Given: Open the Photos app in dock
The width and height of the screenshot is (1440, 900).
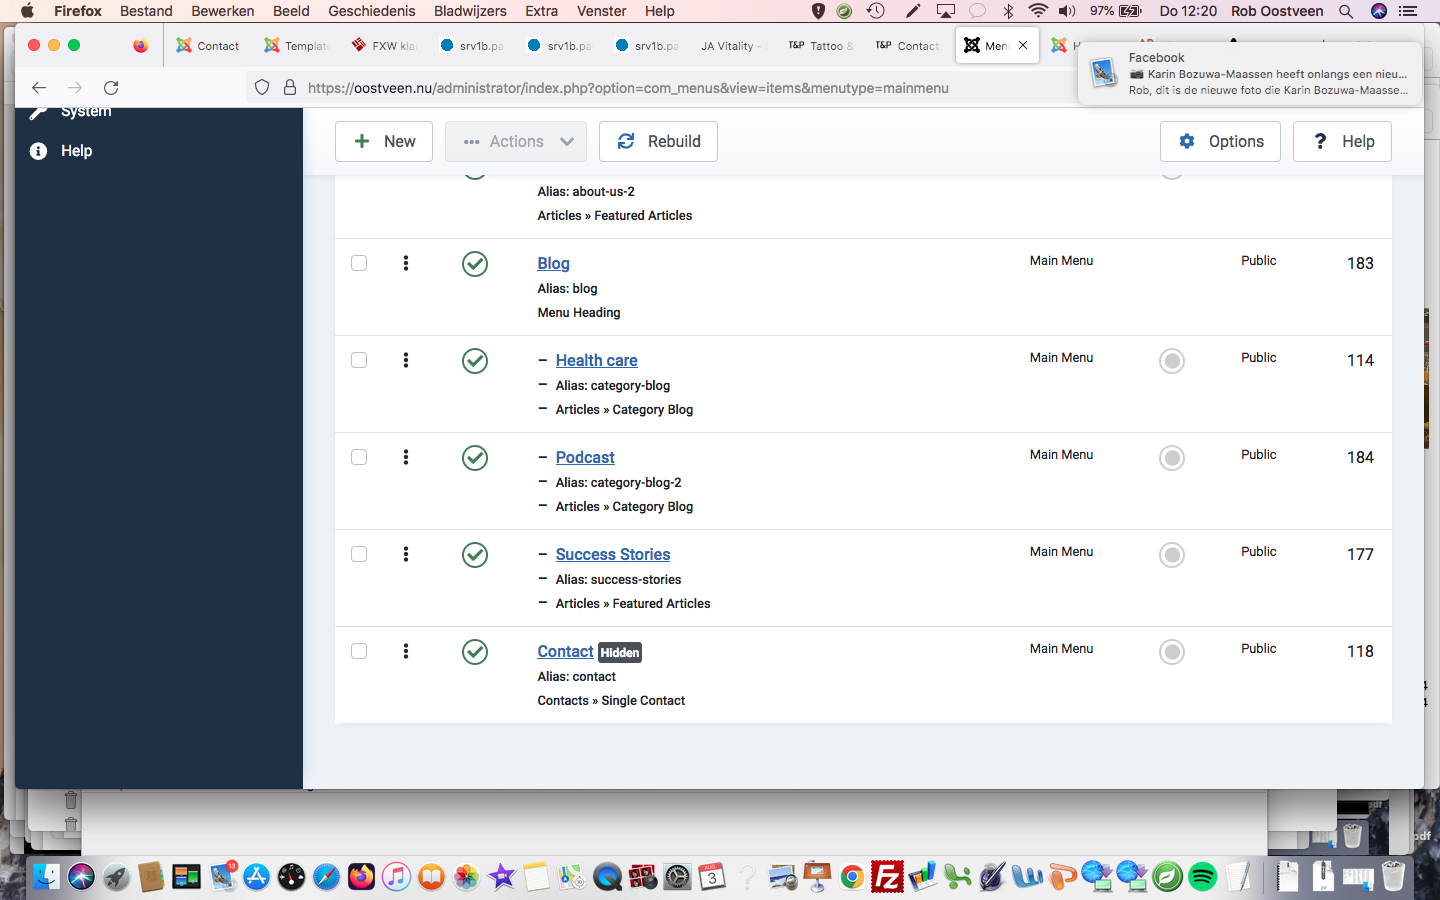Looking at the screenshot, I should tap(466, 877).
